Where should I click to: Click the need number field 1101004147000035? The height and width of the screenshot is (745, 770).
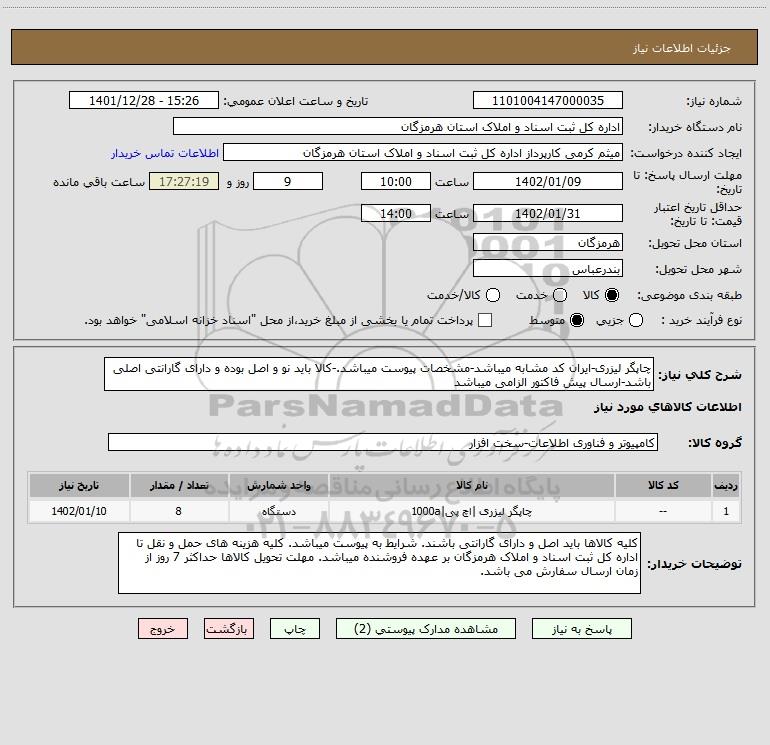pos(548,101)
